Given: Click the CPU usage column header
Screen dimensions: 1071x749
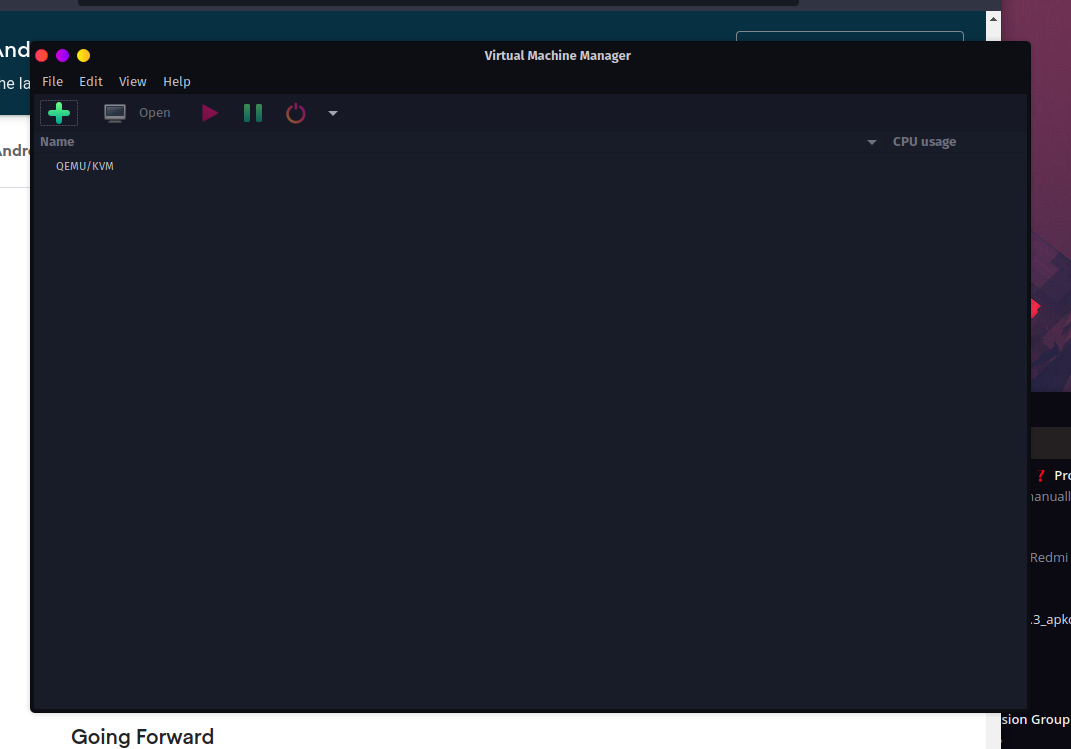Looking at the screenshot, I should point(924,141).
